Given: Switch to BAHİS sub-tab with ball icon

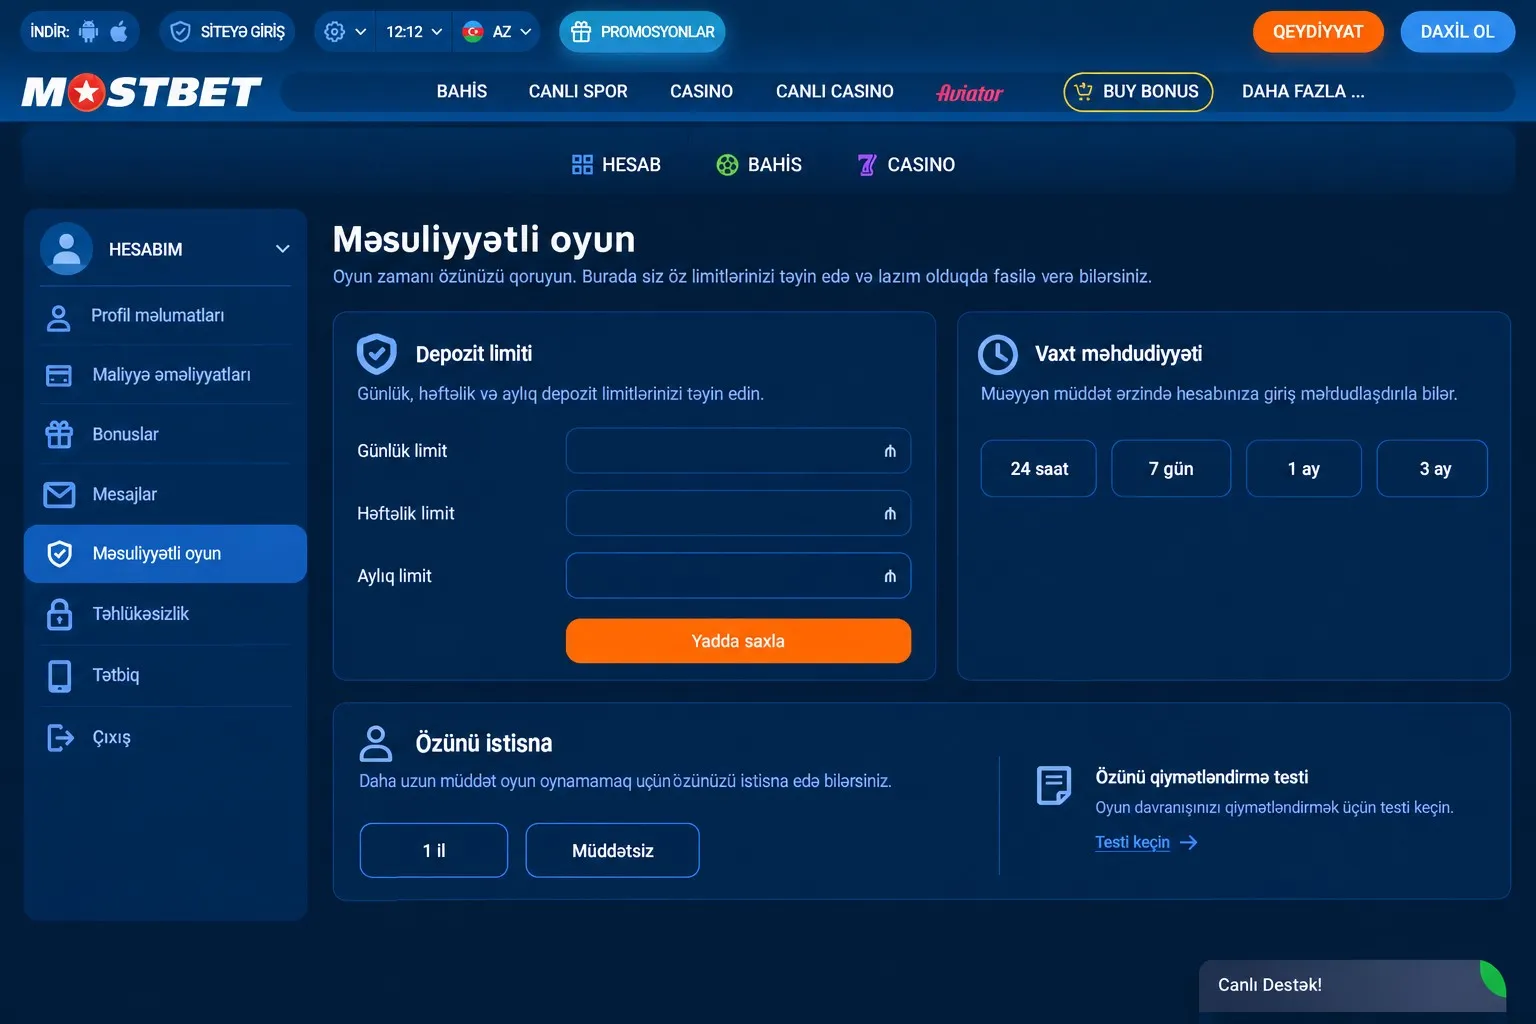Looking at the screenshot, I should pos(759,165).
